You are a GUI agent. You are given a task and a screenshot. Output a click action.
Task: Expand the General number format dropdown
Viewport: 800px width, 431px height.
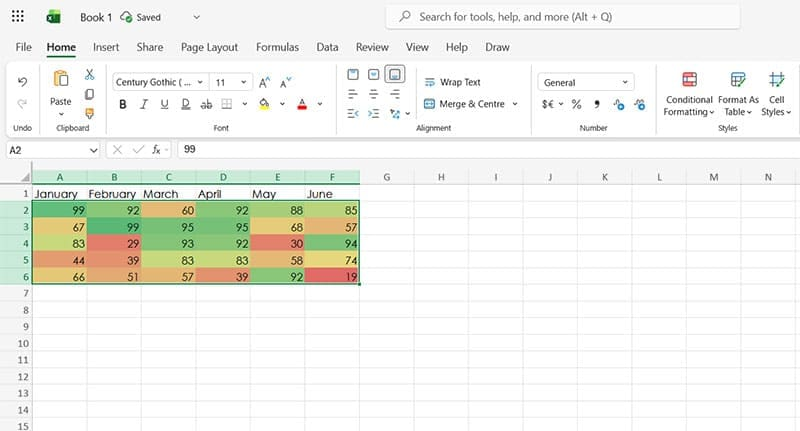pos(586,82)
